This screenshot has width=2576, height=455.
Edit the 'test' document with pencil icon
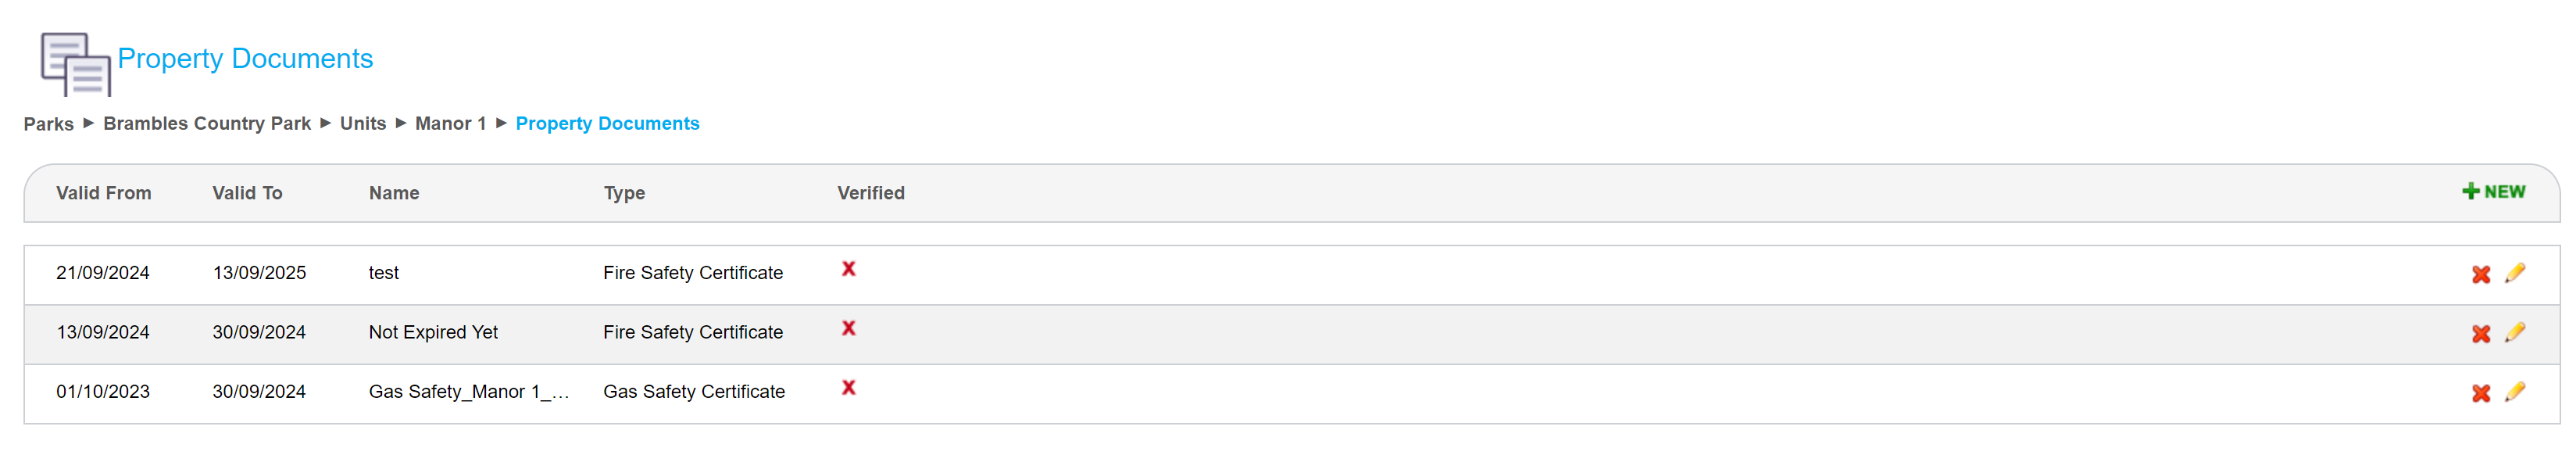coord(2514,273)
